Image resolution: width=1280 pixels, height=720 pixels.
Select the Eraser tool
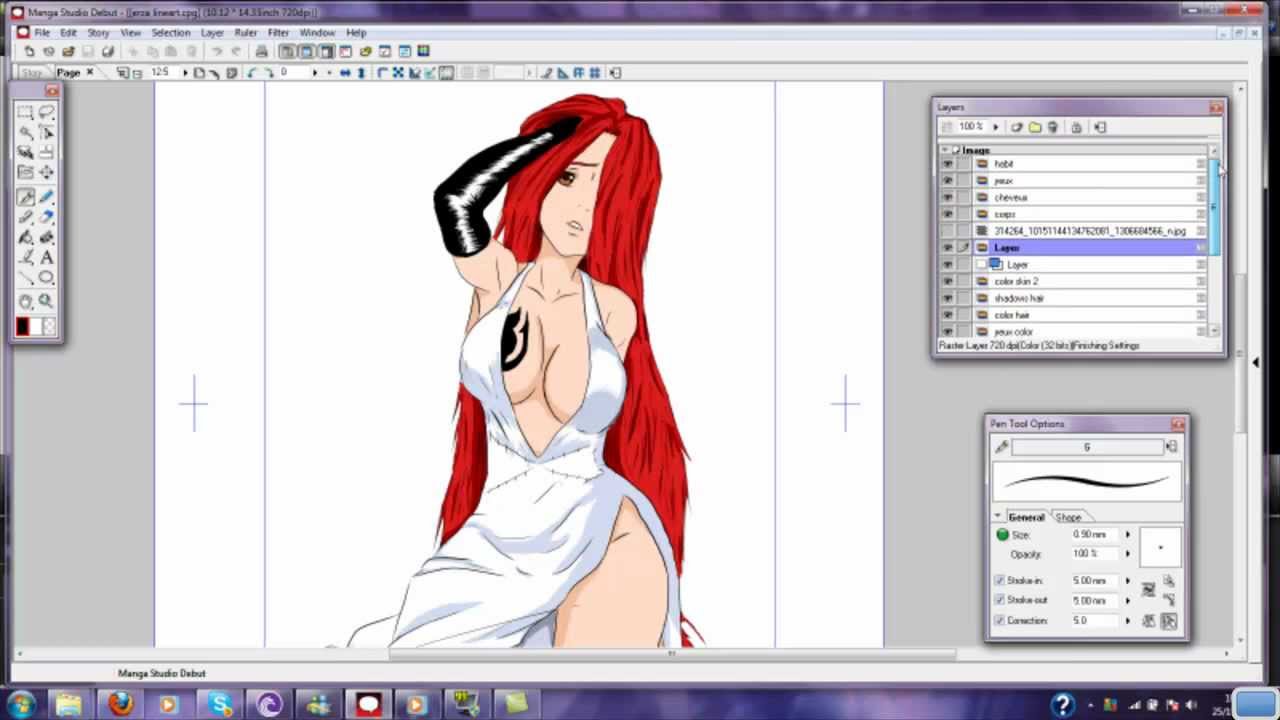tap(46, 217)
